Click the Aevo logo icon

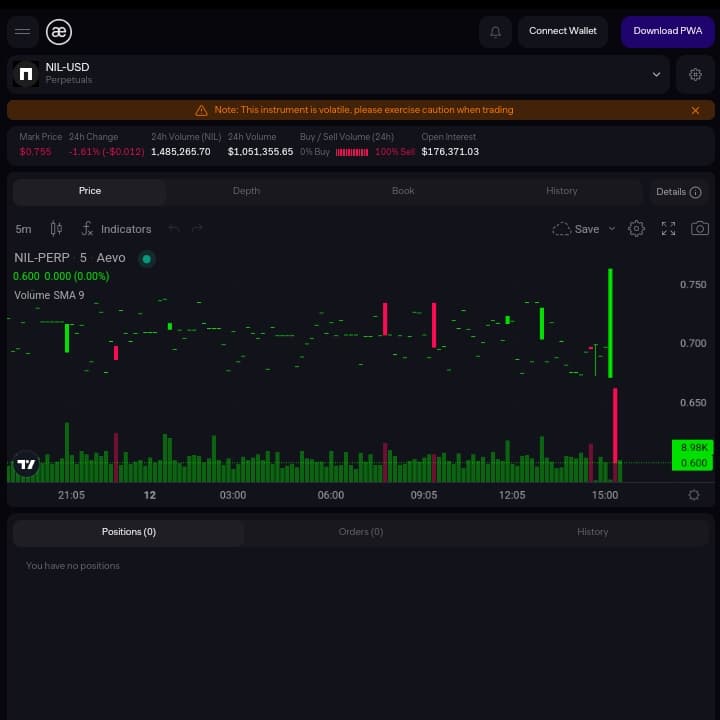coord(60,32)
